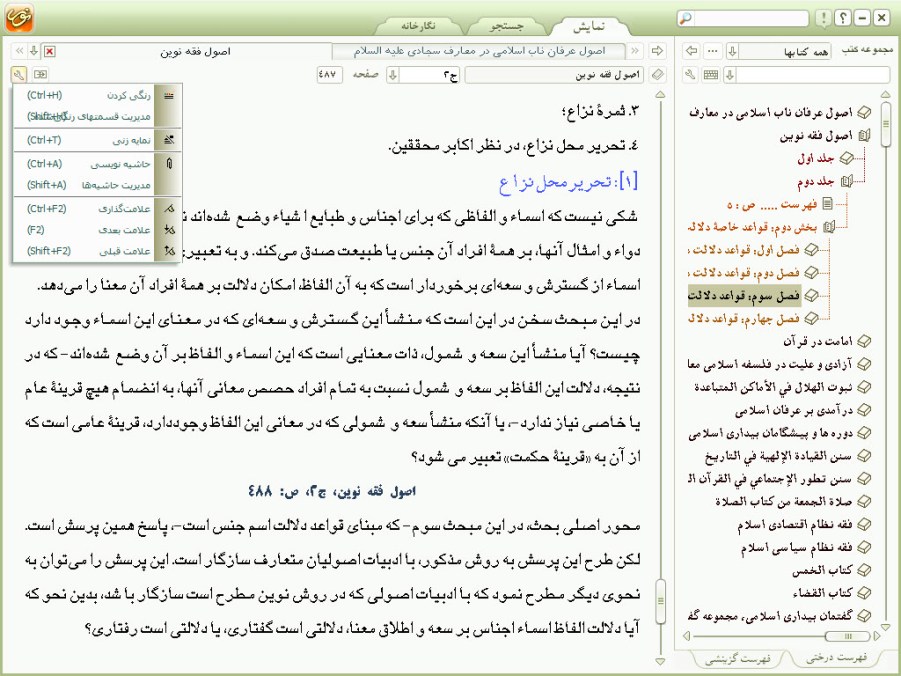Open the ellipsis button next to همه کتابها
Image resolution: width=901 pixels, height=676 pixels.
[713, 51]
